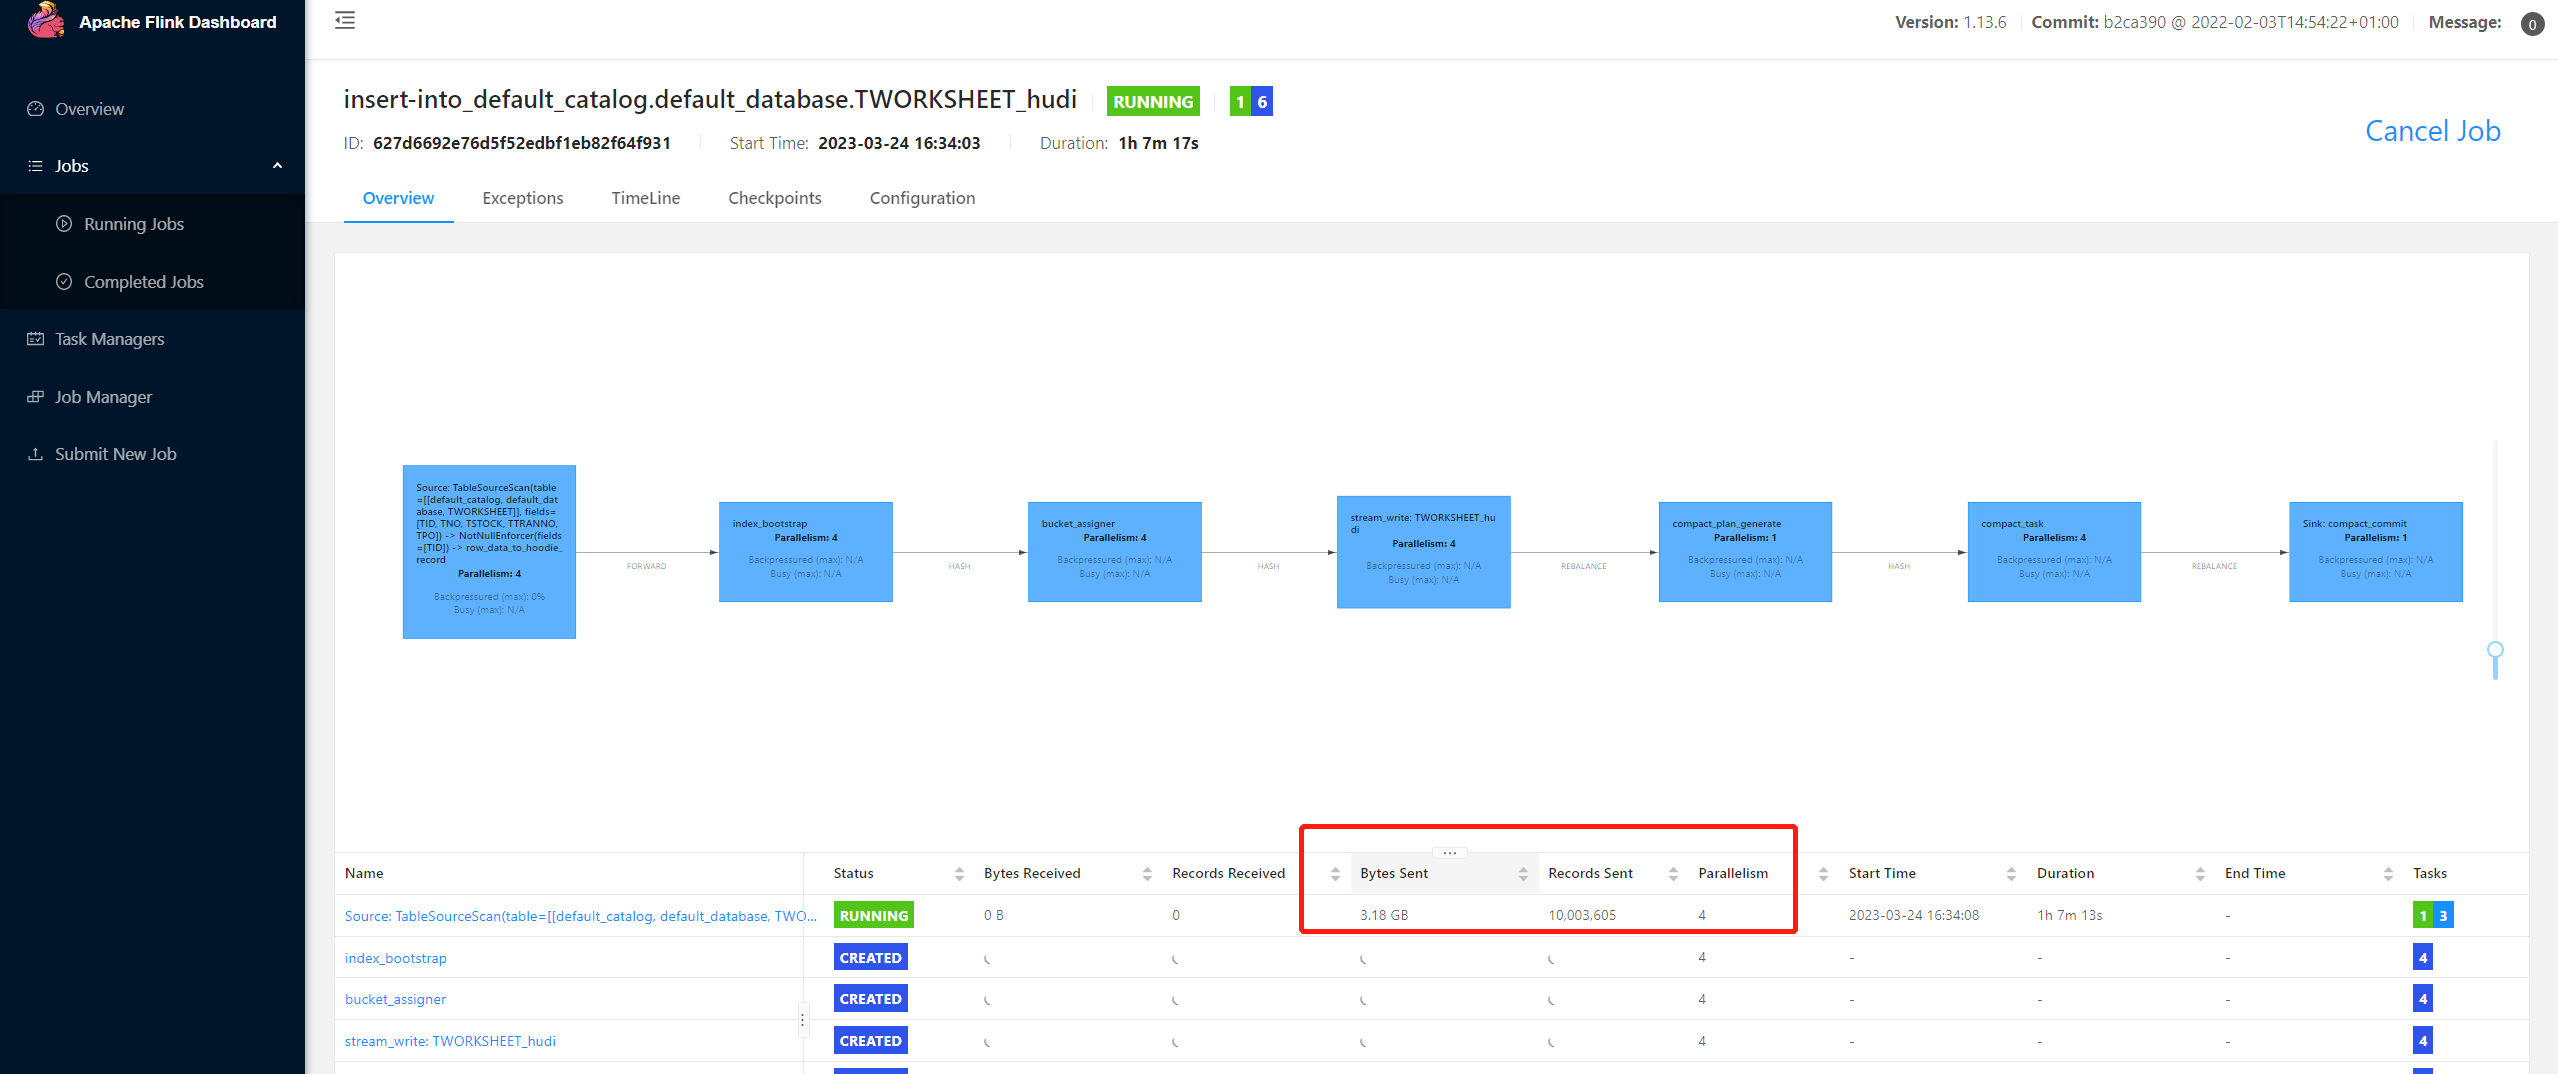Screen dimensions: 2558x1074
Task: Sort the table by Status column arrows
Action: [x=959, y=874]
